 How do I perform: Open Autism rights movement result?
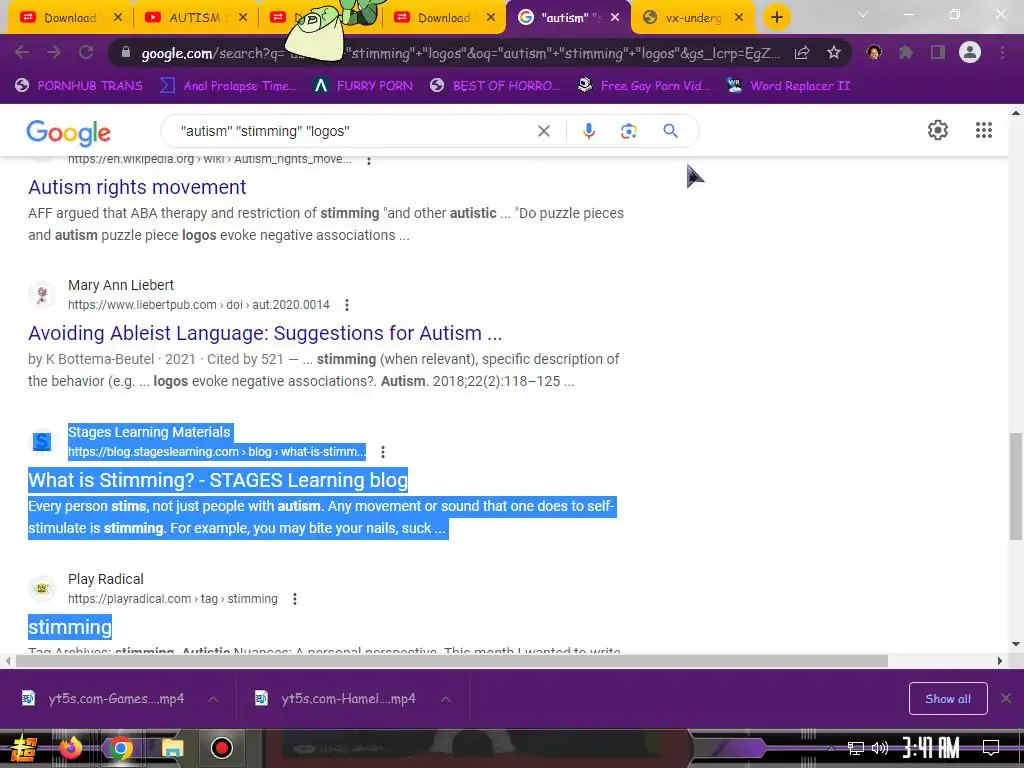[137, 187]
